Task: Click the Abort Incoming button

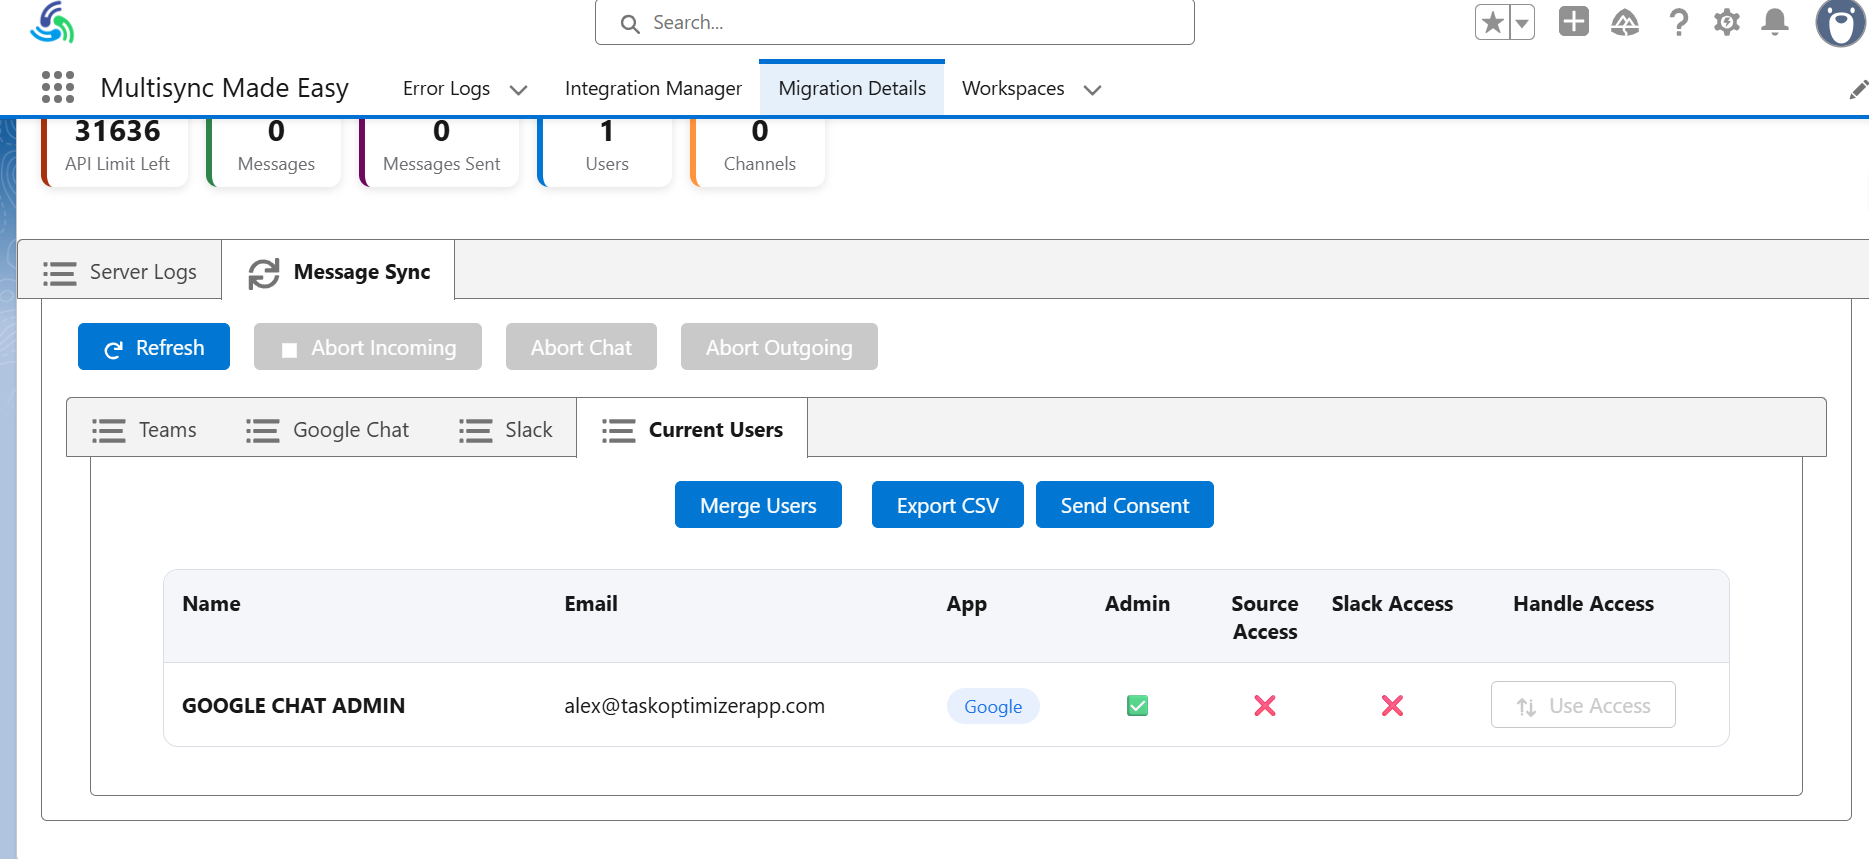Action: (368, 347)
